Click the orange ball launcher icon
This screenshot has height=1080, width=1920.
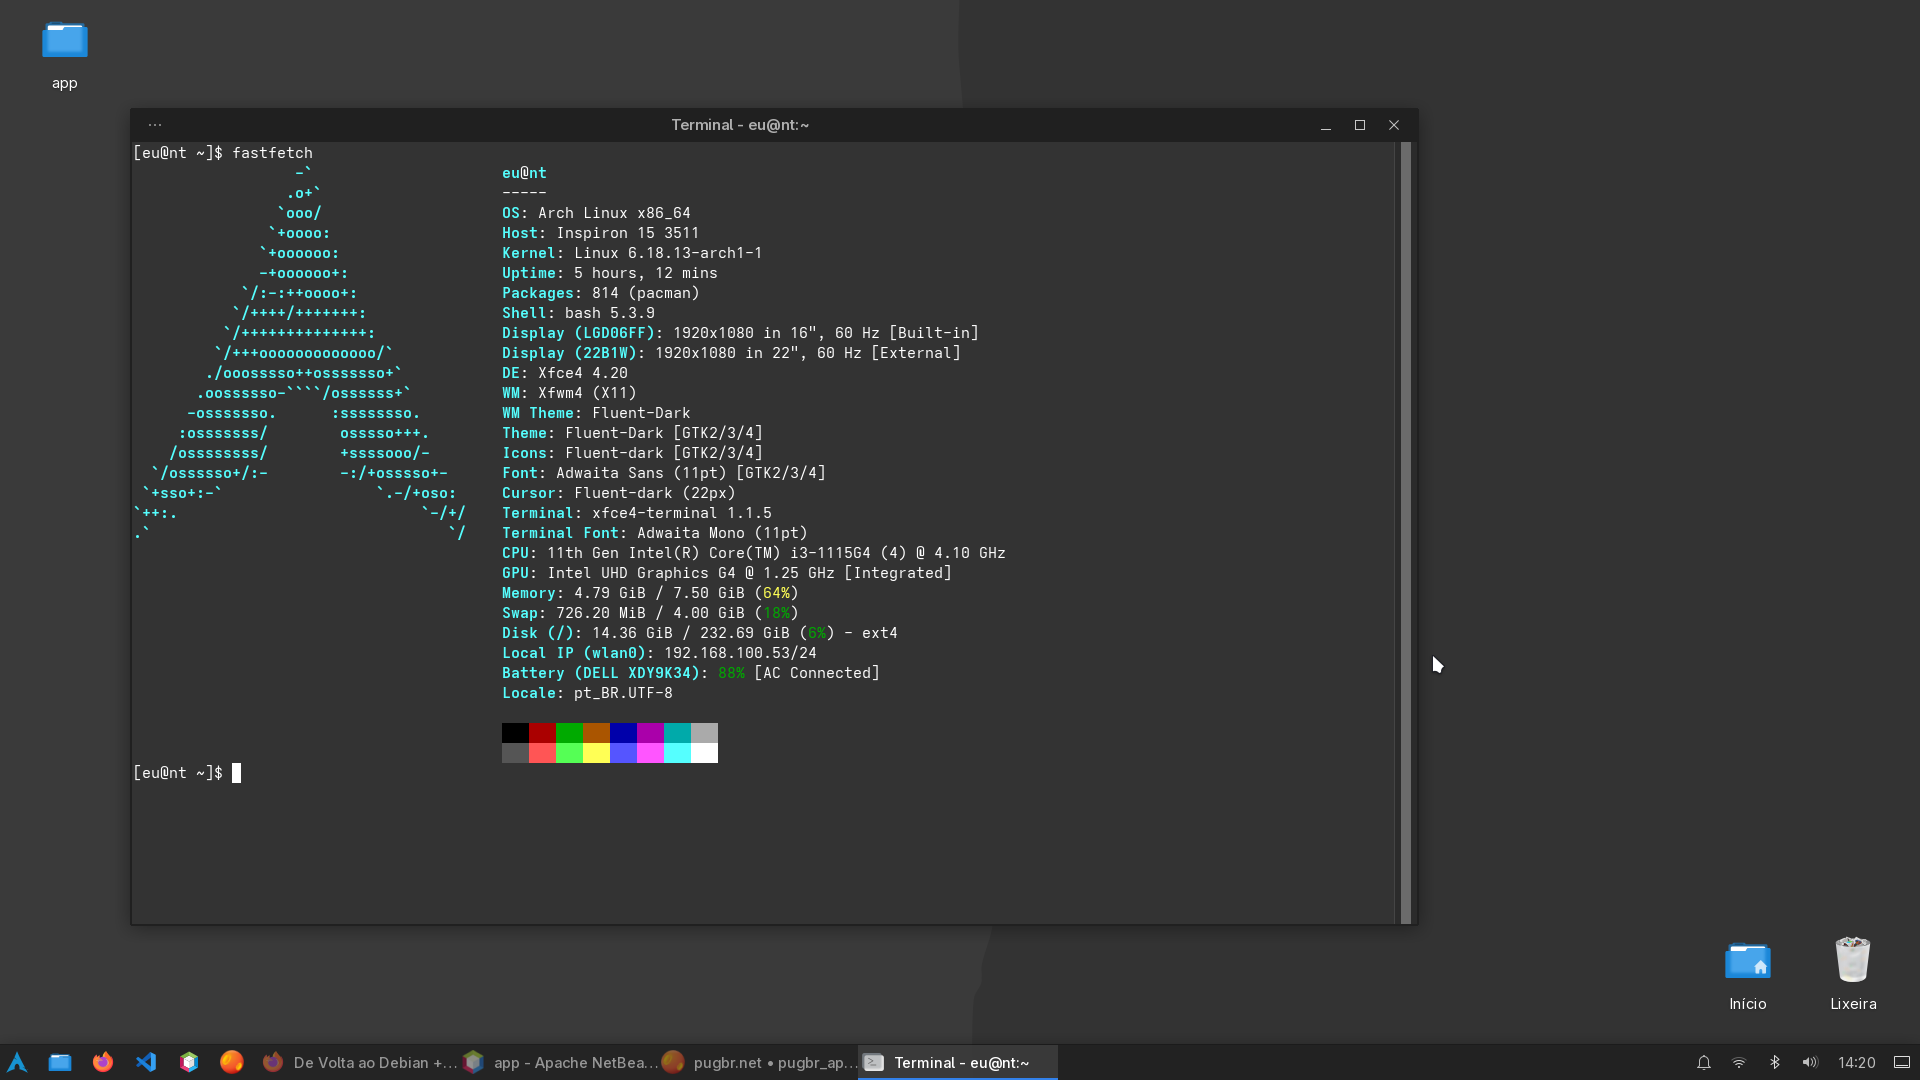[232, 1062]
